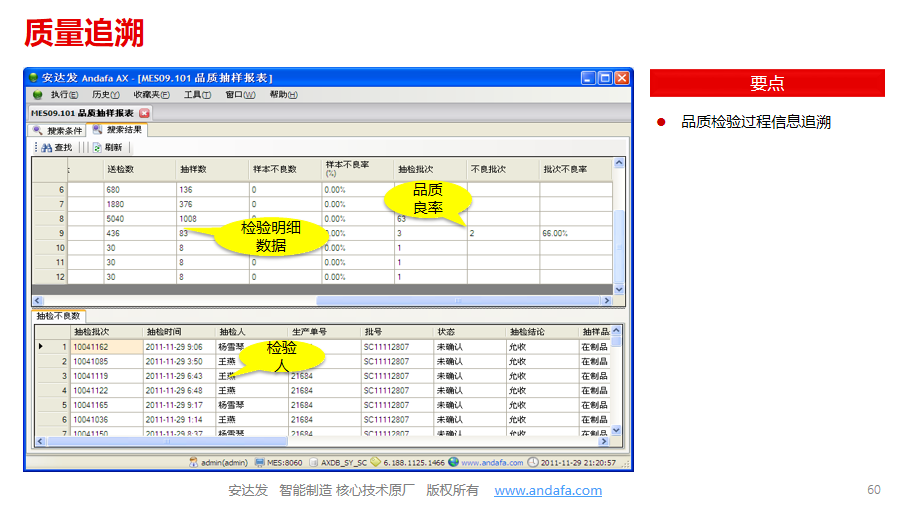Click the MES:8060 server icon in status bar
This screenshot has width=907, height=509.
[x=261, y=463]
